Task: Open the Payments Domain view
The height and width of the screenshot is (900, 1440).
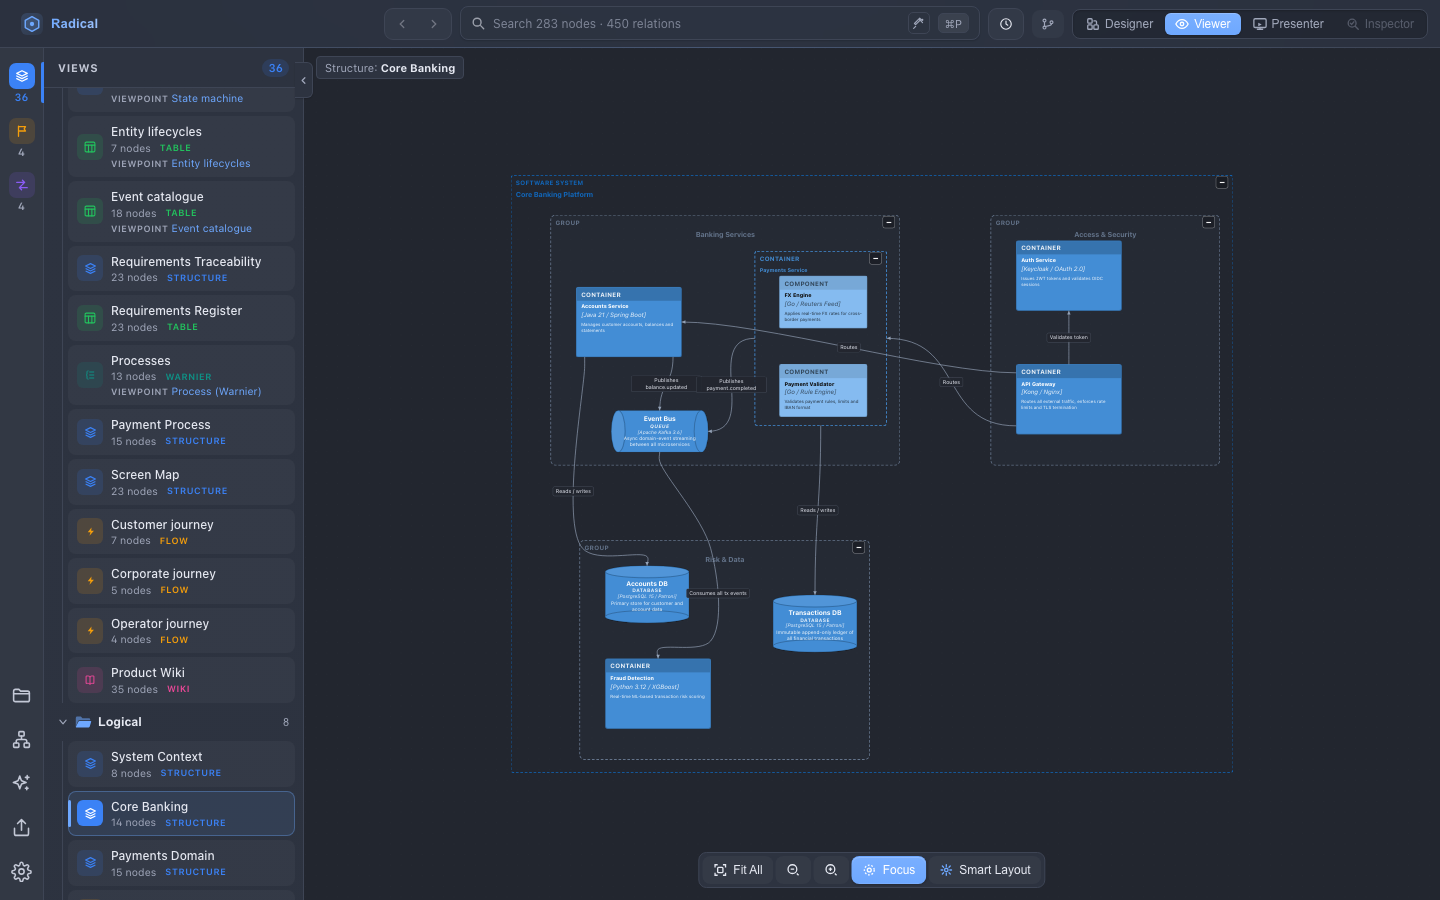Action: pos(181,863)
